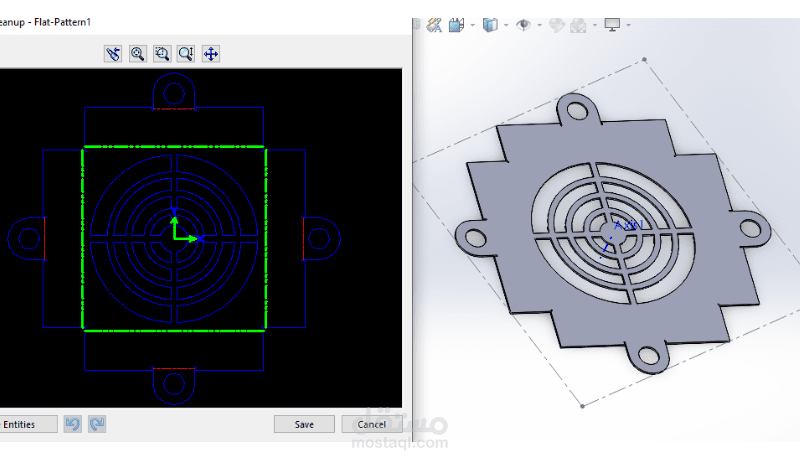Click the Apply Scene icon
800x460 pixels.
click(579, 25)
